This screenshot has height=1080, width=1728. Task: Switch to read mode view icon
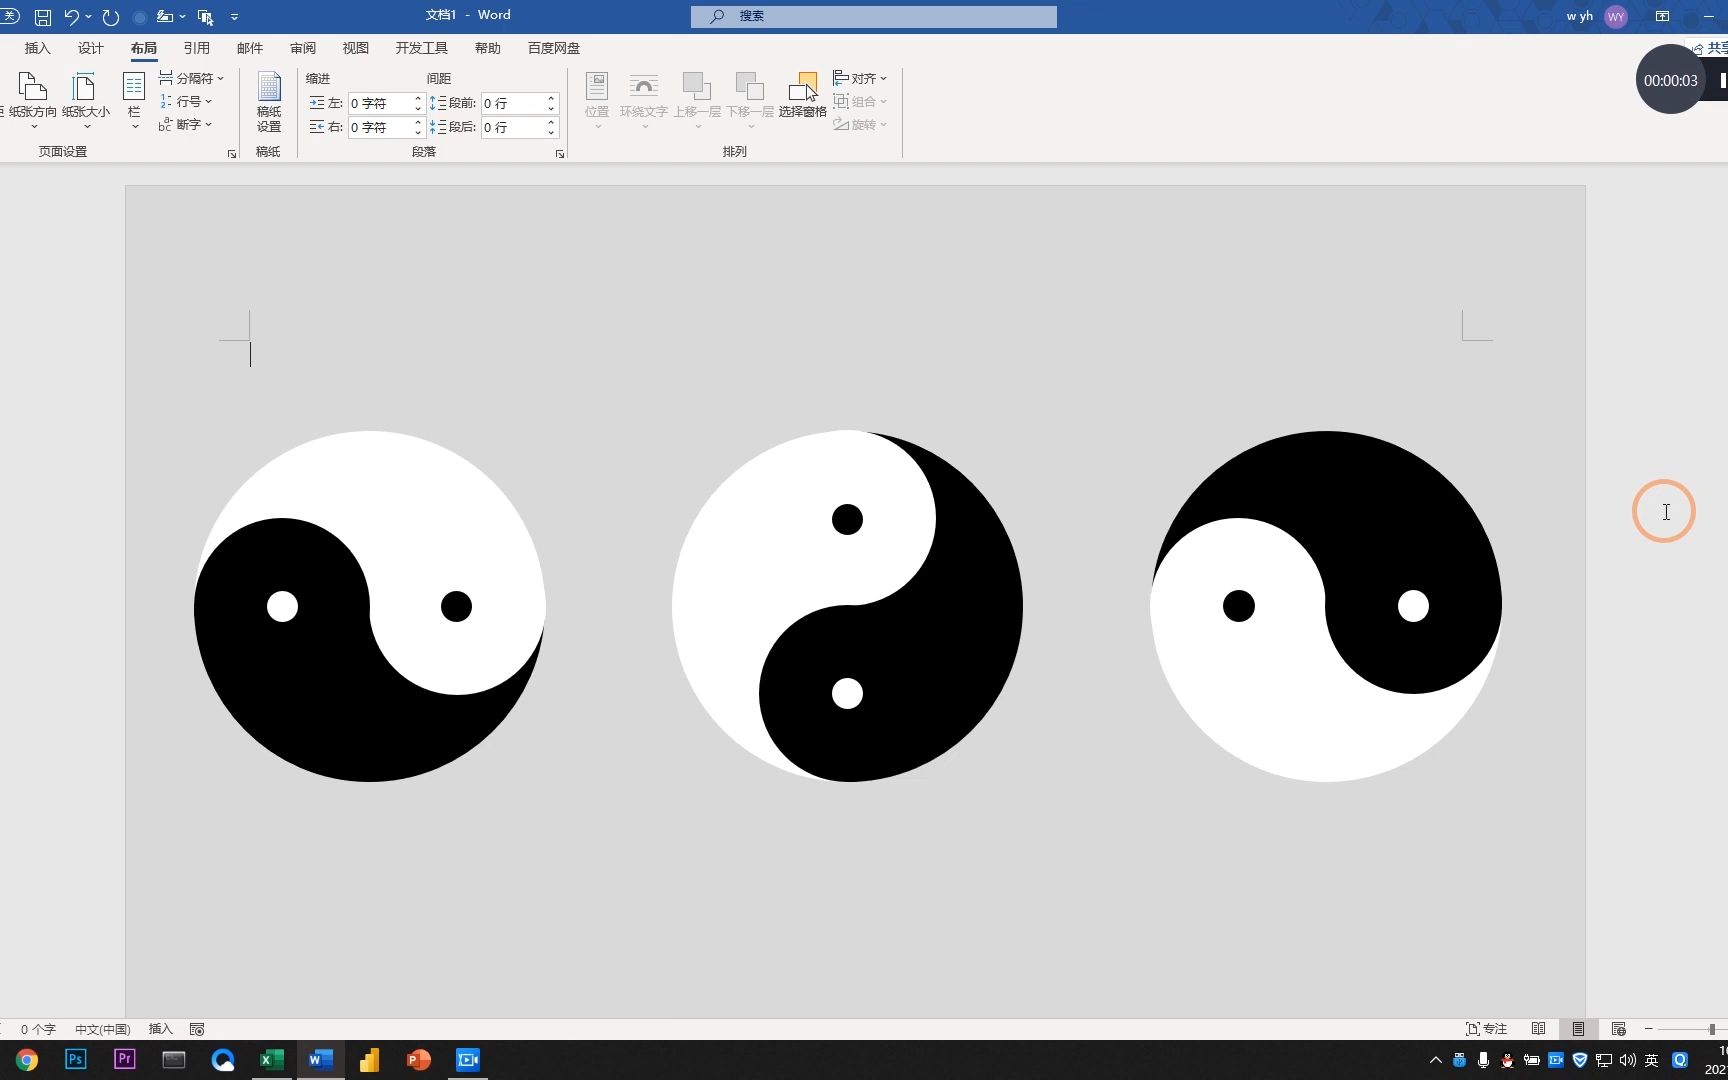[x=1538, y=1029]
